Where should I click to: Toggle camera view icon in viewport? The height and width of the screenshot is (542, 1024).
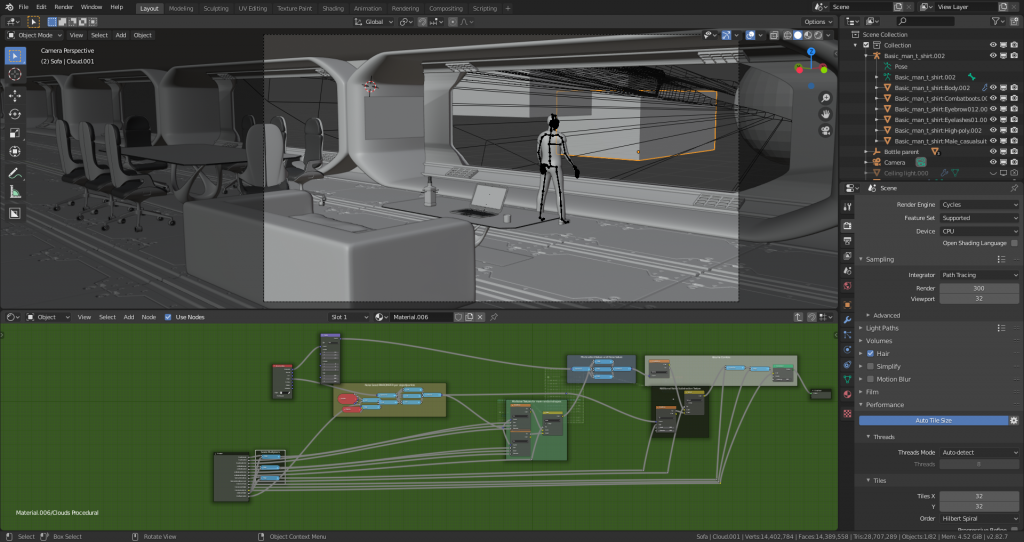[825, 131]
